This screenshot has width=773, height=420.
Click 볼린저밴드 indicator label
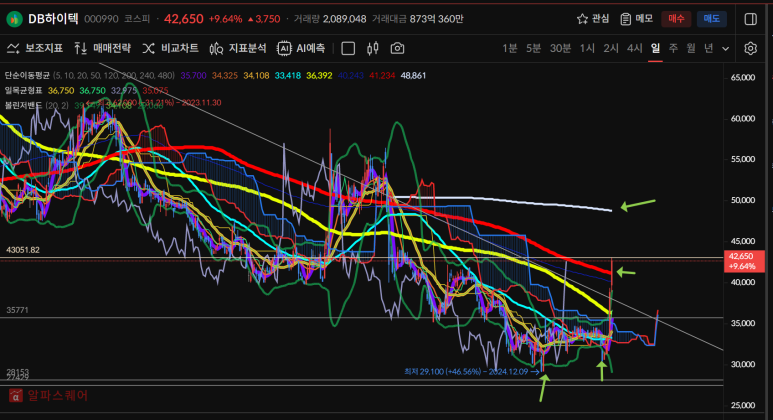(23, 105)
